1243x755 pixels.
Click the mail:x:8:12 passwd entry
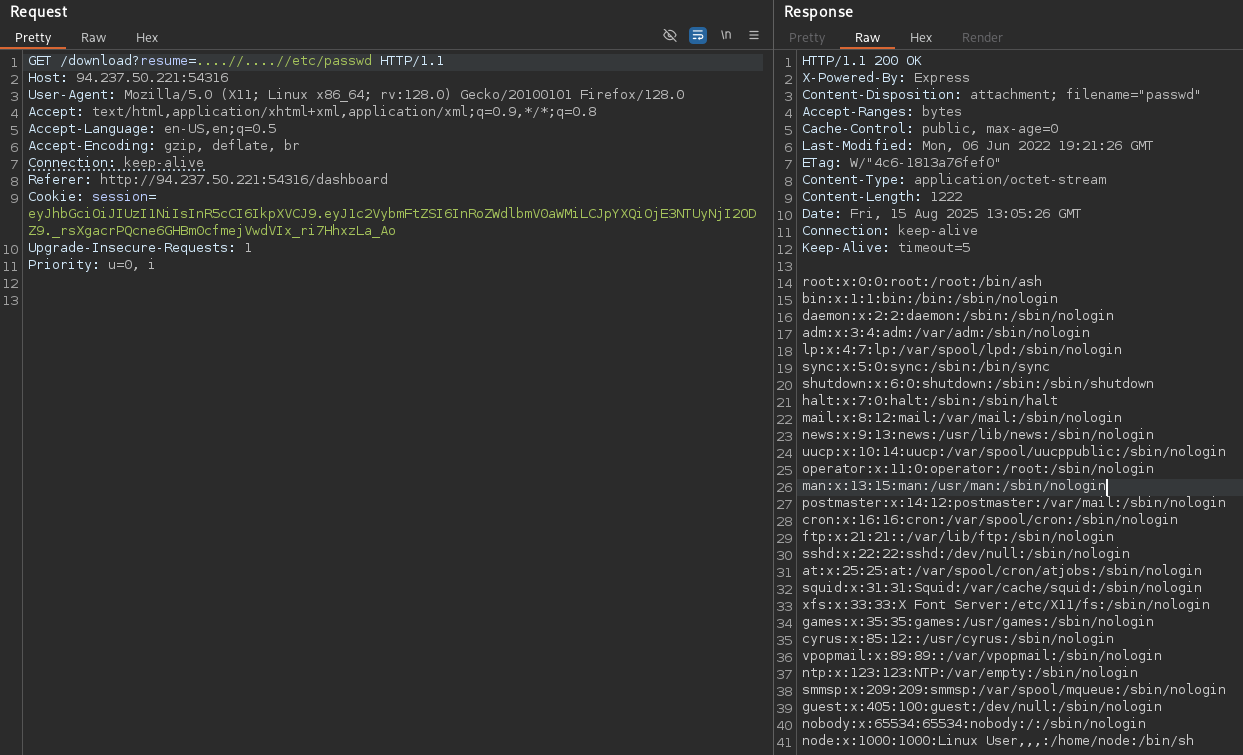point(962,418)
